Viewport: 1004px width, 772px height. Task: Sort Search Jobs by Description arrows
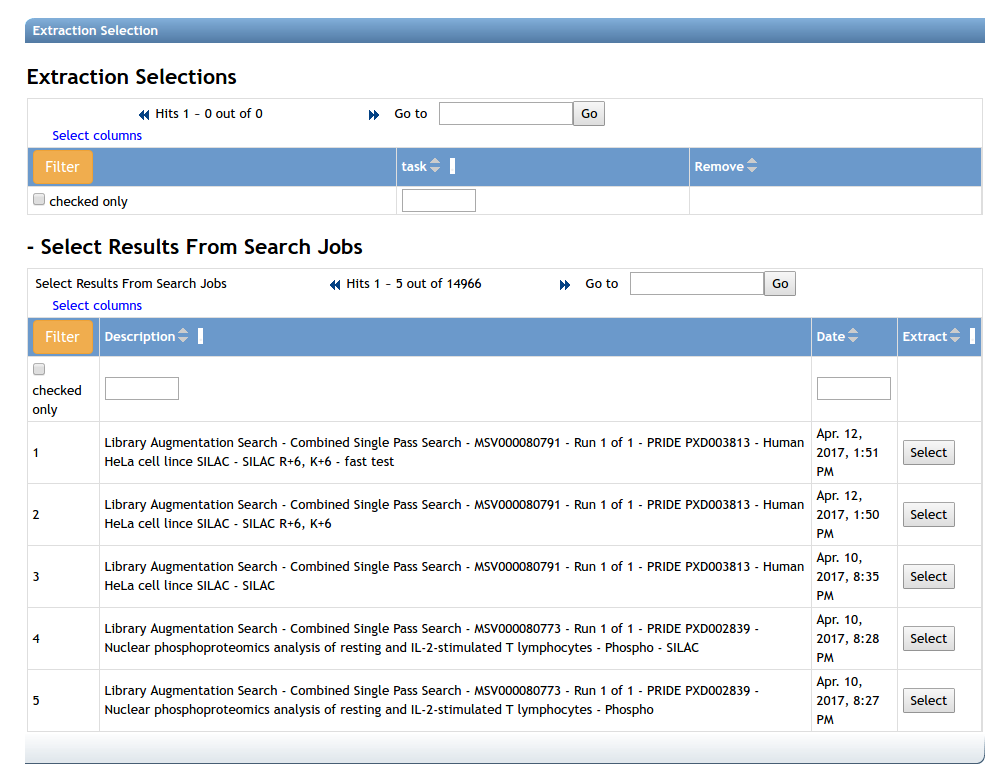183,337
